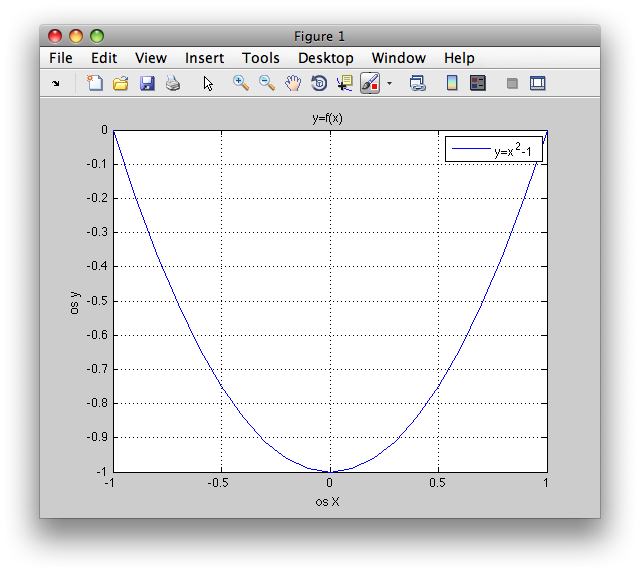Select the Edit Plot arrow tool
The height and width of the screenshot is (573, 640).
pyautogui.click(x=208, y=83)
